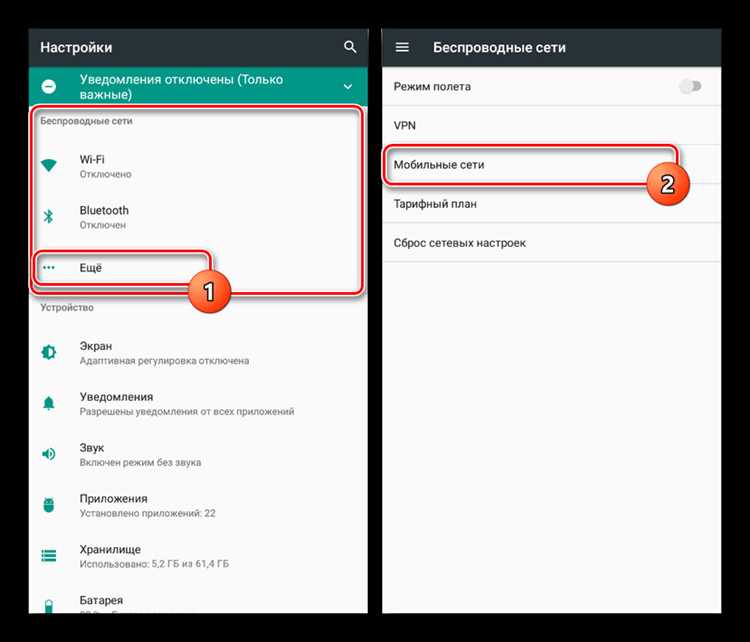Tap the search magnifier icon in Настройки

[x=349, y=47]
